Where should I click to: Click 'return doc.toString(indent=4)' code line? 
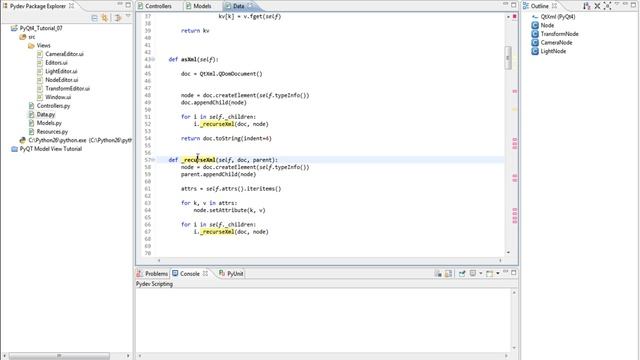[226, 138]
